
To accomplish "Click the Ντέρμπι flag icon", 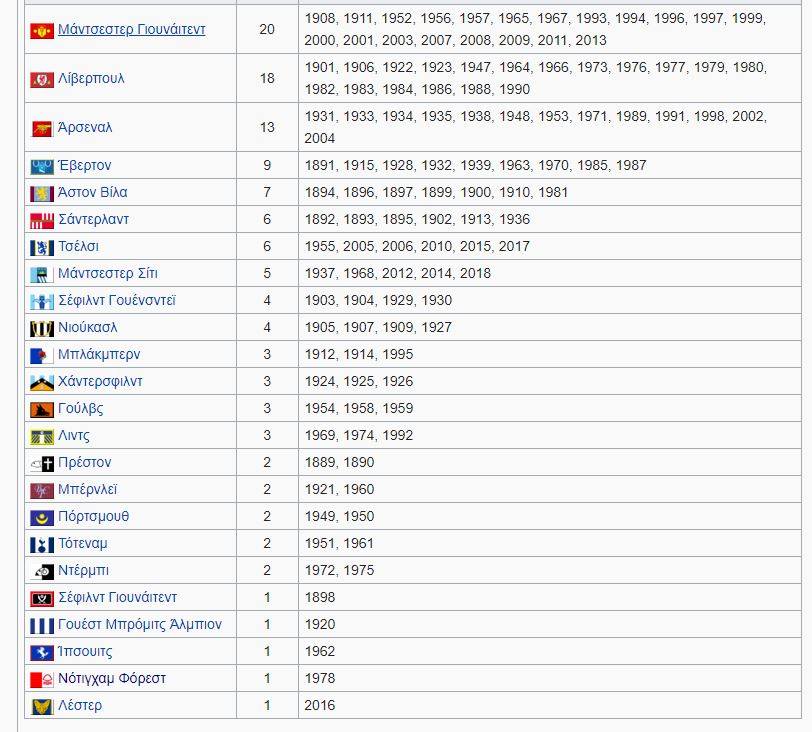I will pos(42,572).
